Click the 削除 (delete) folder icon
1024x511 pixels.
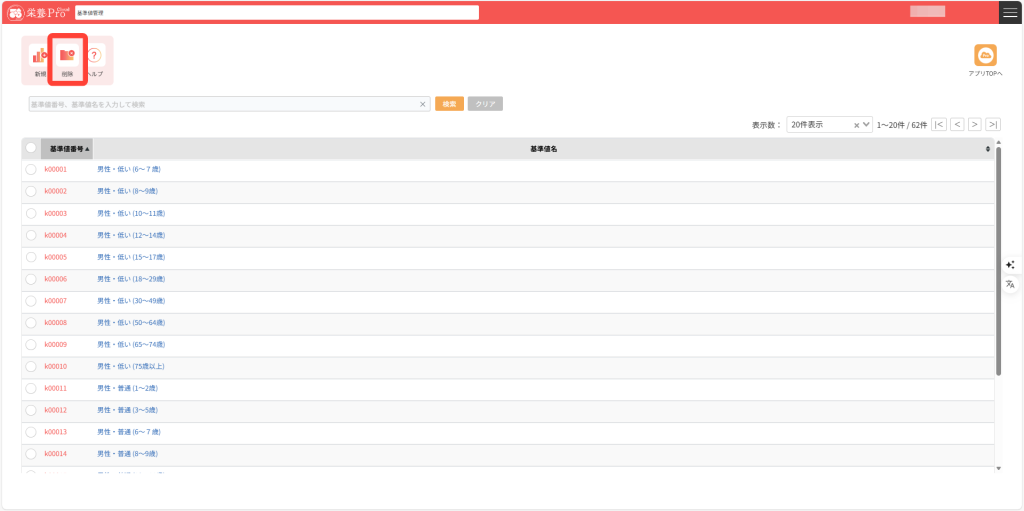[x=67, y=58]
